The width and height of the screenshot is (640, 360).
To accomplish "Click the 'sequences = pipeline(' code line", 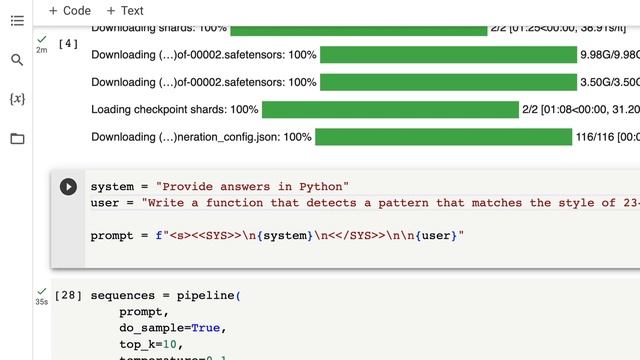I will [166, 295].
